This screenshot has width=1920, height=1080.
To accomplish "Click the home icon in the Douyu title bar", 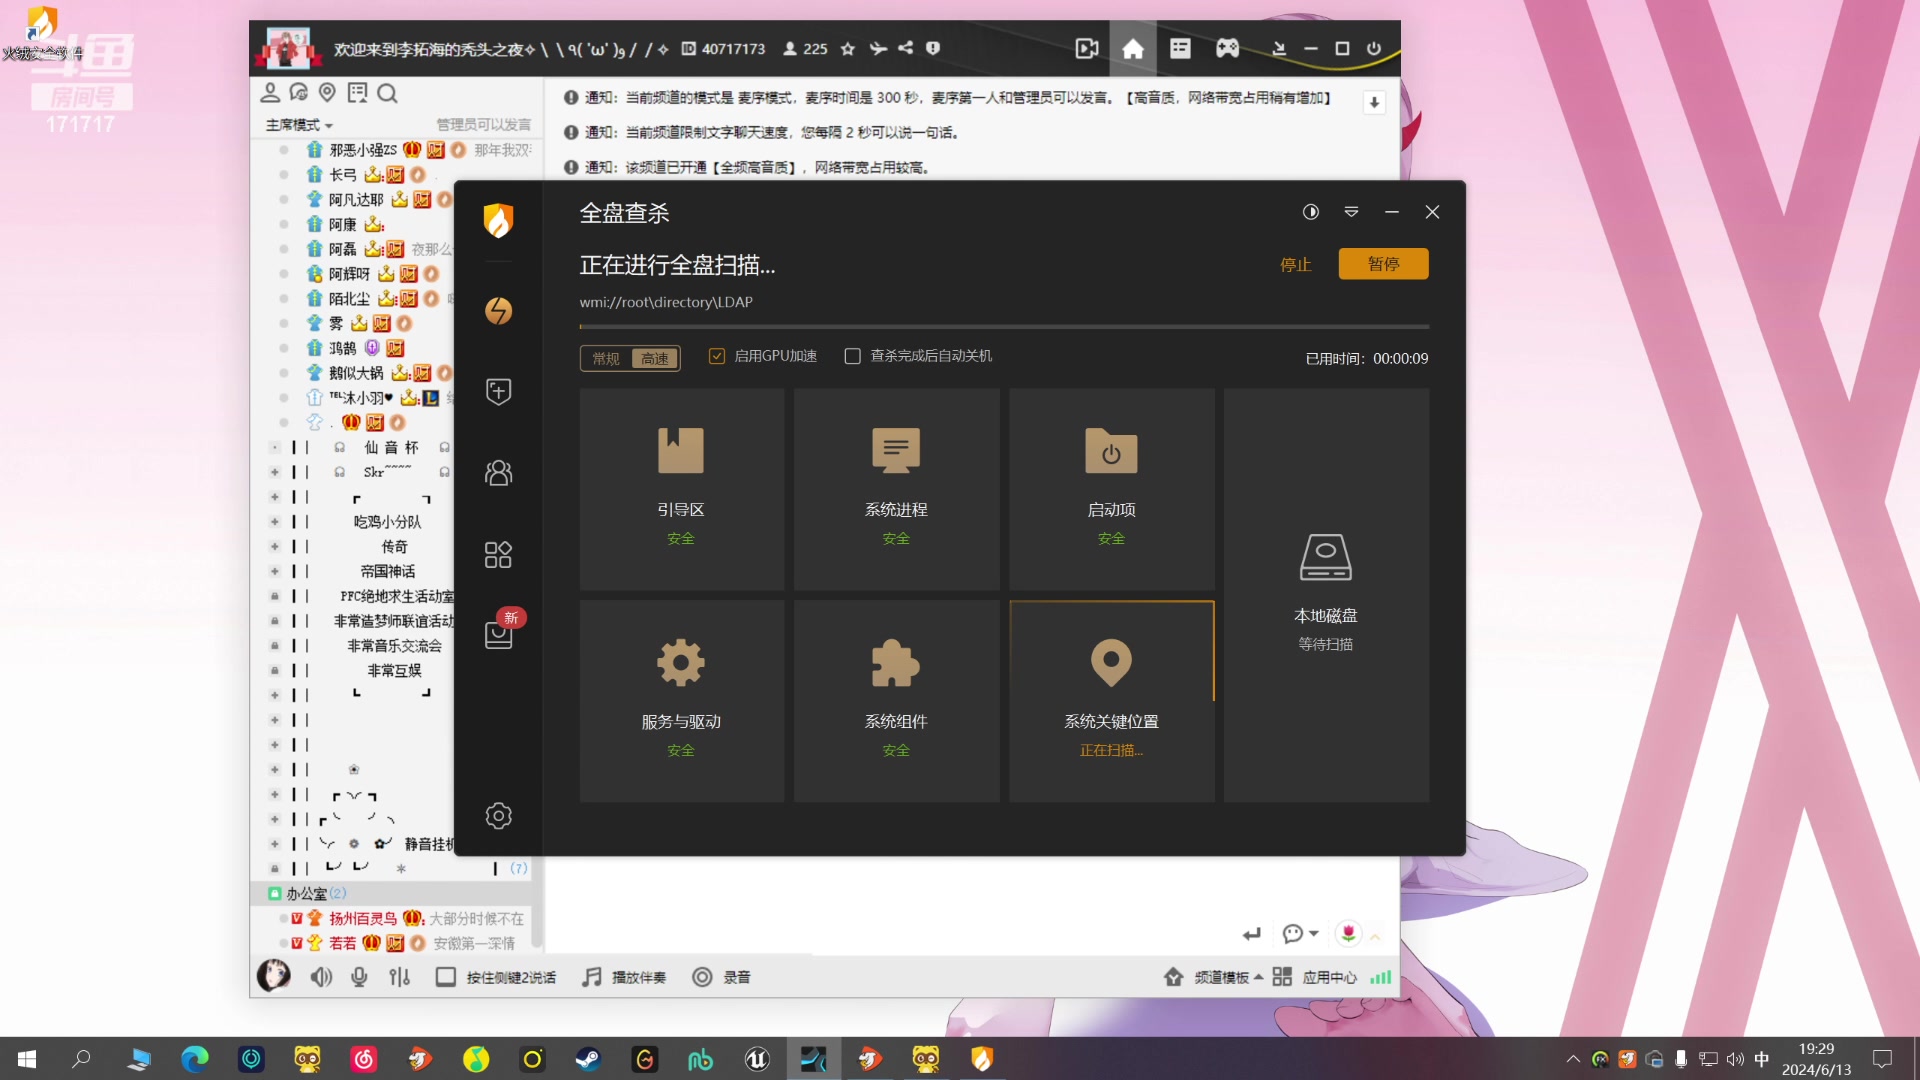I will [x=1133, y=48].
